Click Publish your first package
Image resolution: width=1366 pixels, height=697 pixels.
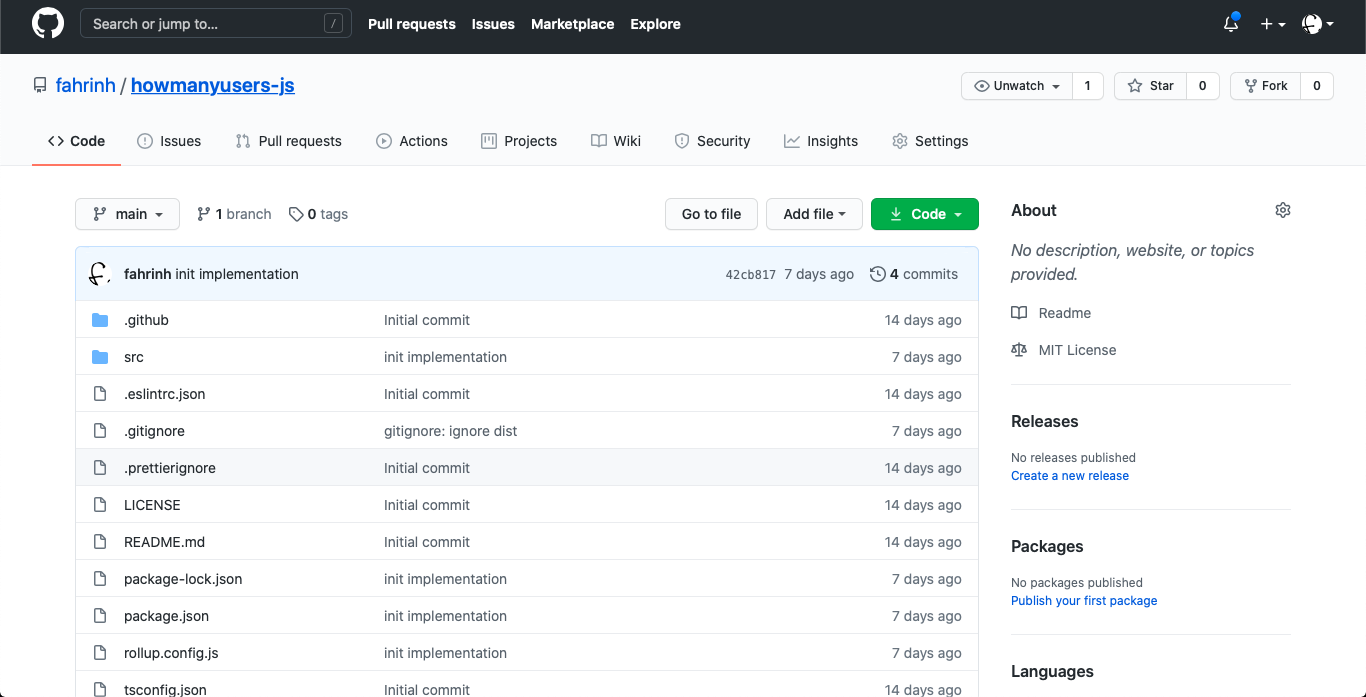[x=1084, y=601]
